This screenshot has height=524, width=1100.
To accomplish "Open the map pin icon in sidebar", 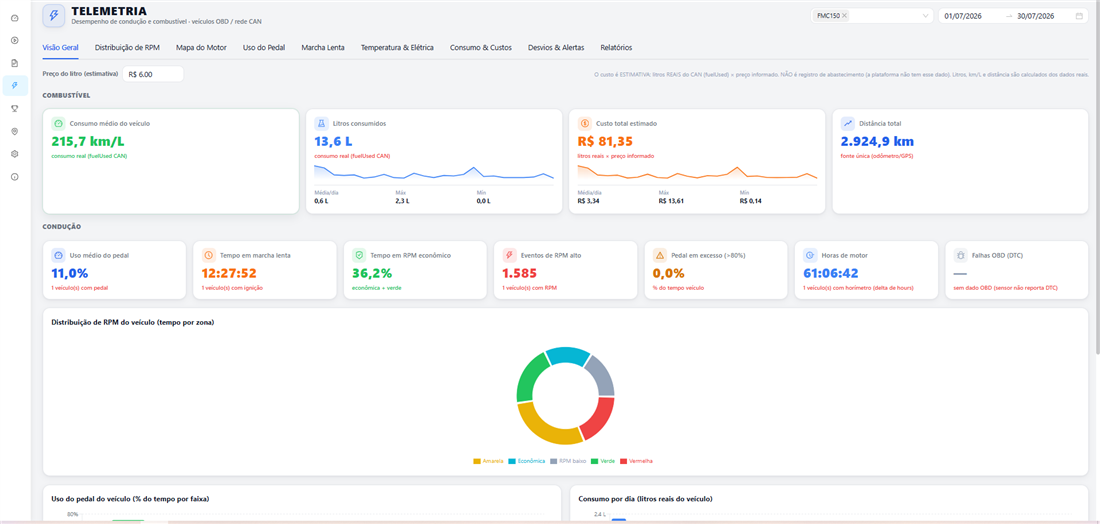I will click(x=15, y=131).
